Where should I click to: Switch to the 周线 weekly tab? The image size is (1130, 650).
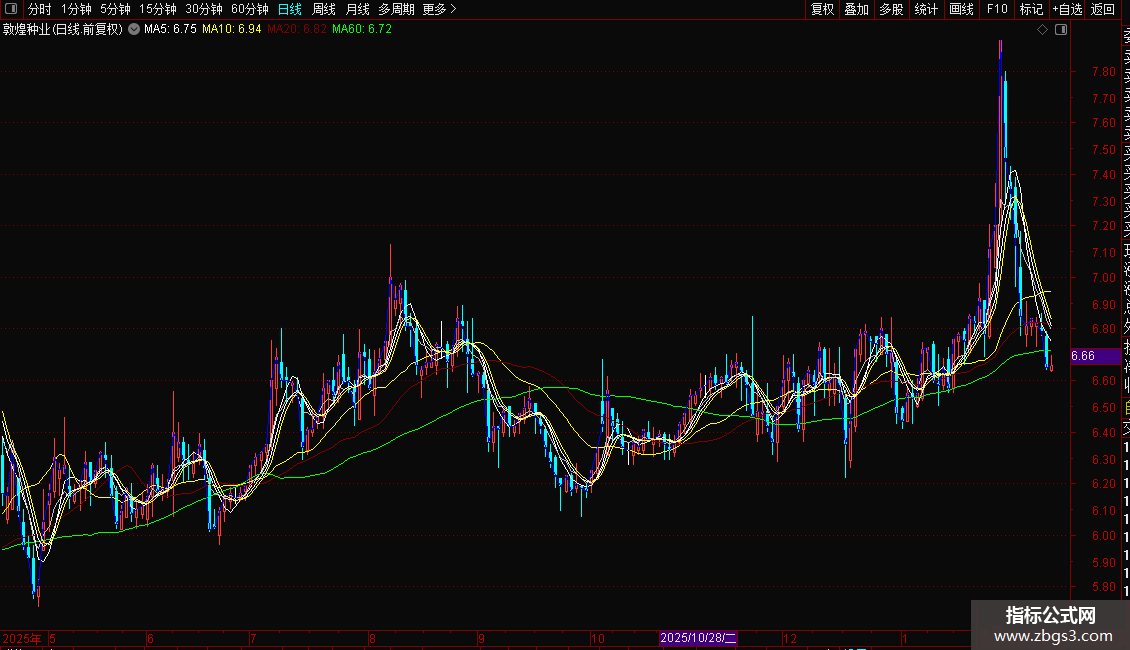tap(324, 9)
